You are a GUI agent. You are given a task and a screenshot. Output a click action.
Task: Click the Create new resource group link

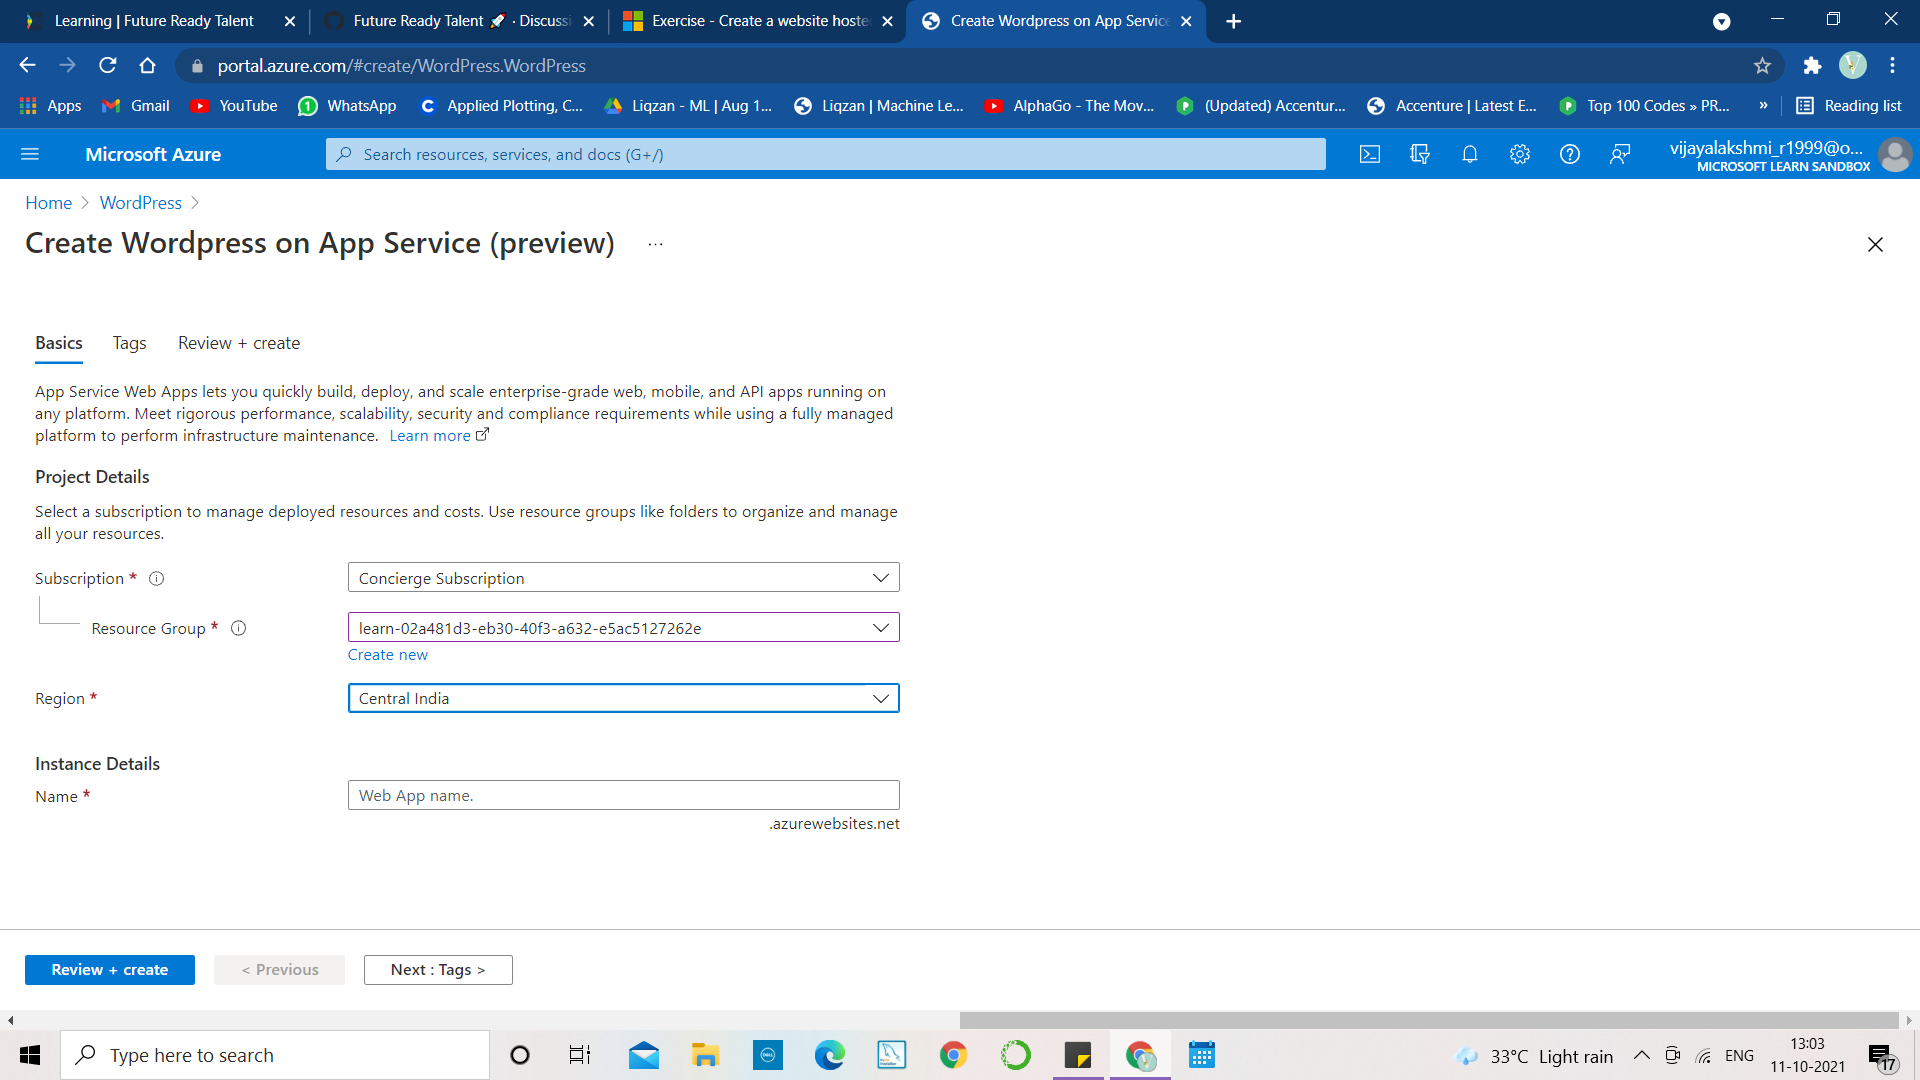[x=388, y=655]
